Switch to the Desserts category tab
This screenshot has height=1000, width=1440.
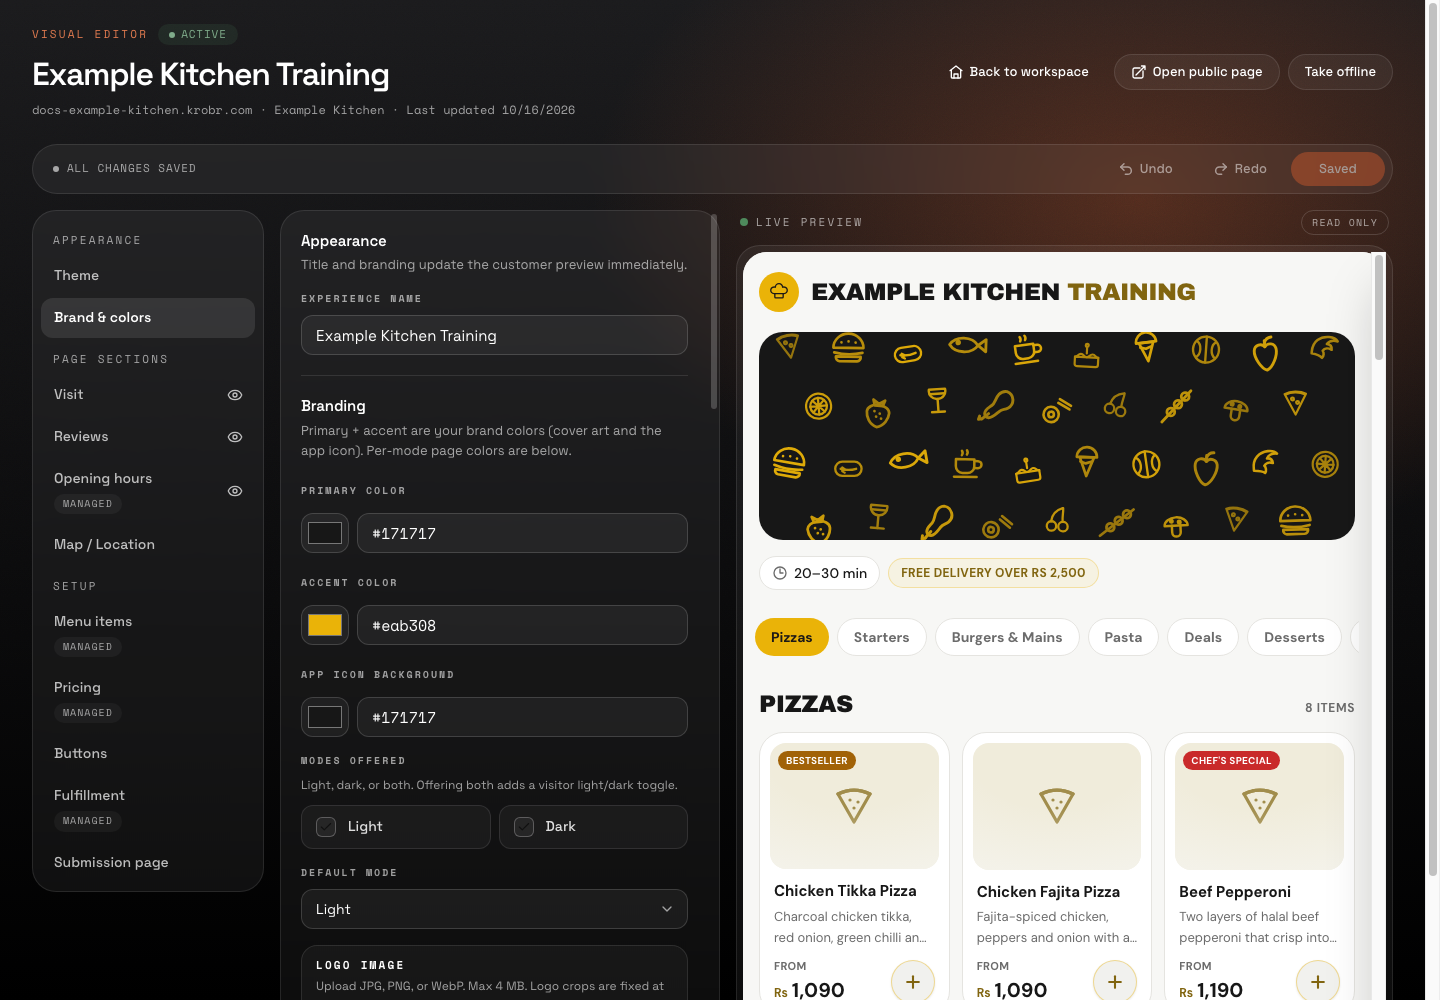(x=1294, y=637)
